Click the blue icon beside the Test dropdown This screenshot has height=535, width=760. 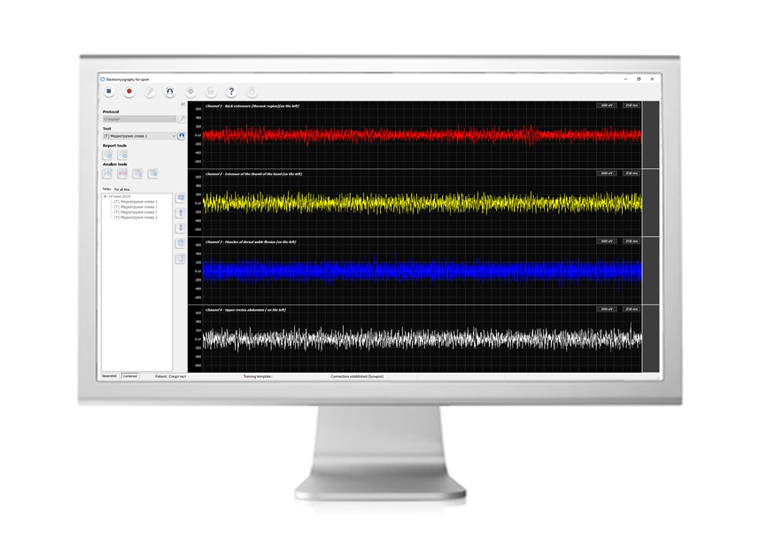182,135
